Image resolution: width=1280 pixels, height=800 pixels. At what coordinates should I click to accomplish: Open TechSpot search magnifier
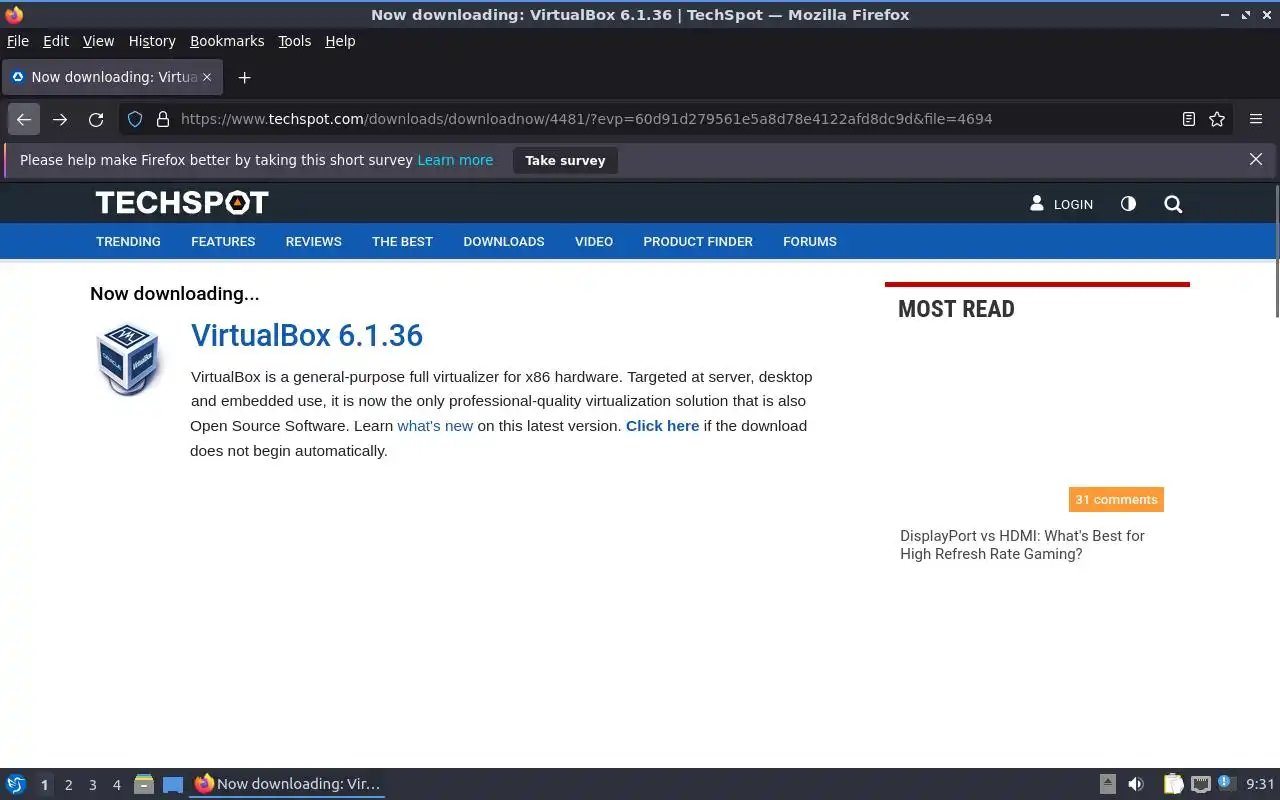[1173, 204]
